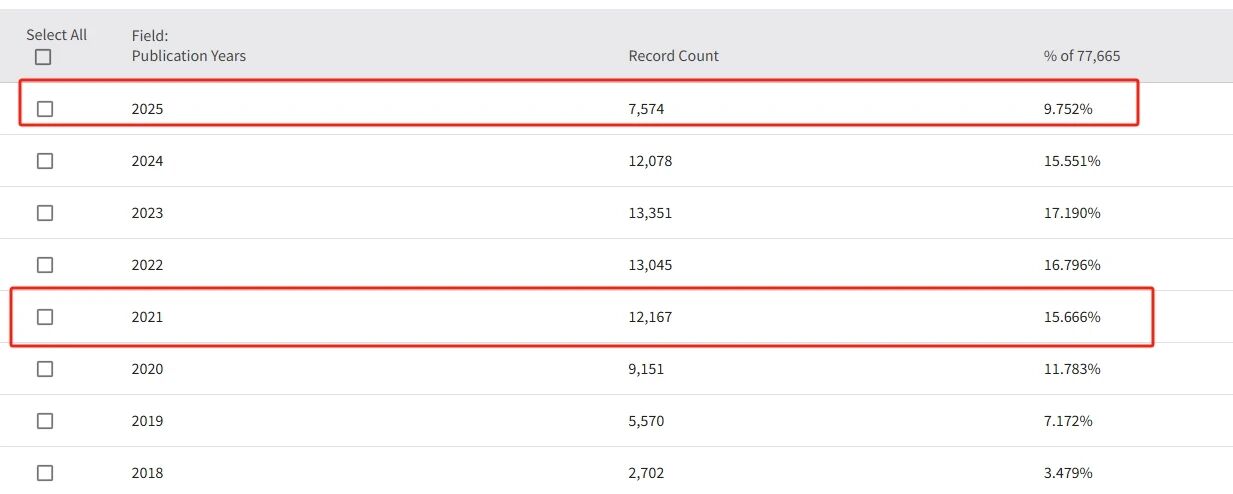Click the 2024 year label

(x=147, y=161)
